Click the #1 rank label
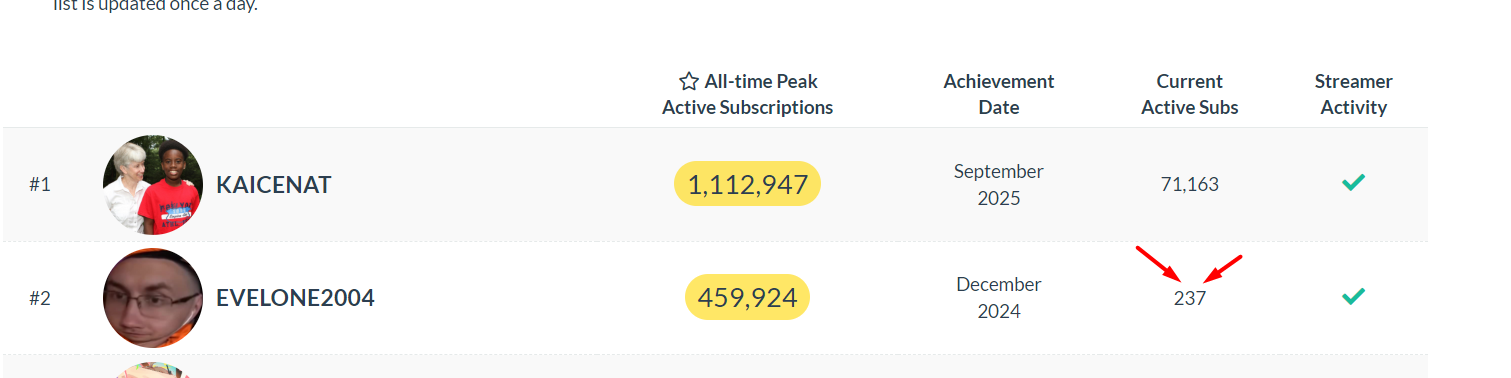The height and width of the screenshot is (378, 1511). pos(40,185)
